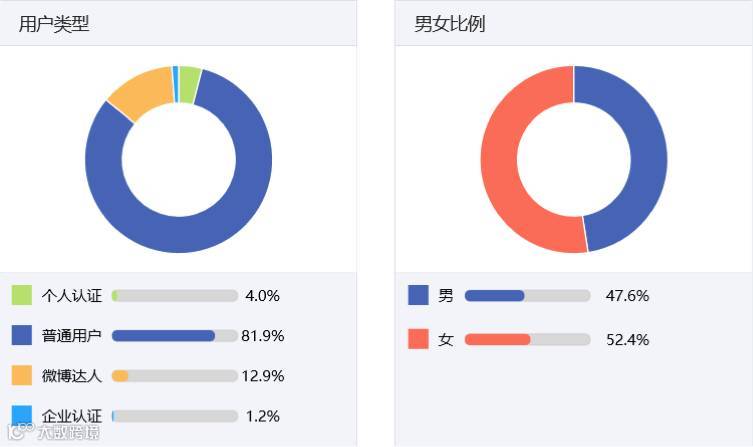Viewport: 753px width, 447px height.
Task: Select the 企业认证 1.2% progress bar
Action: pos(175,416)
